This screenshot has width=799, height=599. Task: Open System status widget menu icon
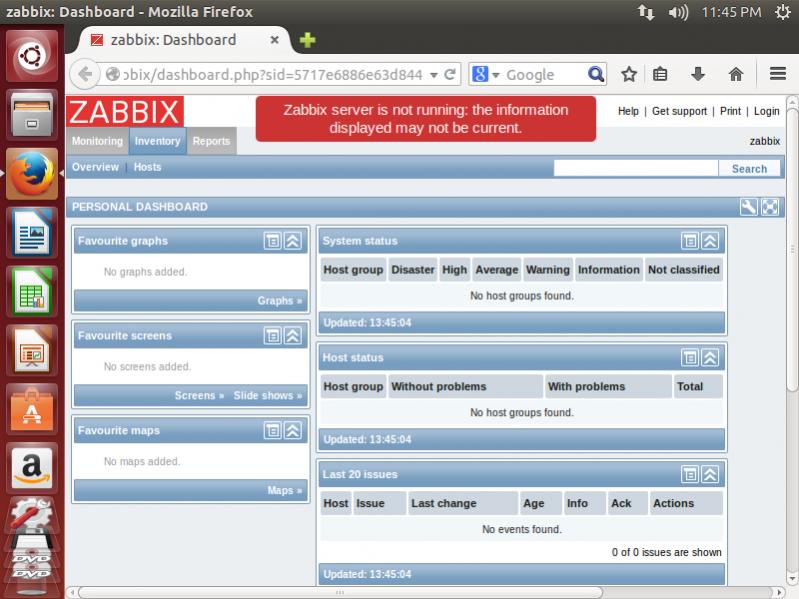pyautogui.click(x=690, y=241)
